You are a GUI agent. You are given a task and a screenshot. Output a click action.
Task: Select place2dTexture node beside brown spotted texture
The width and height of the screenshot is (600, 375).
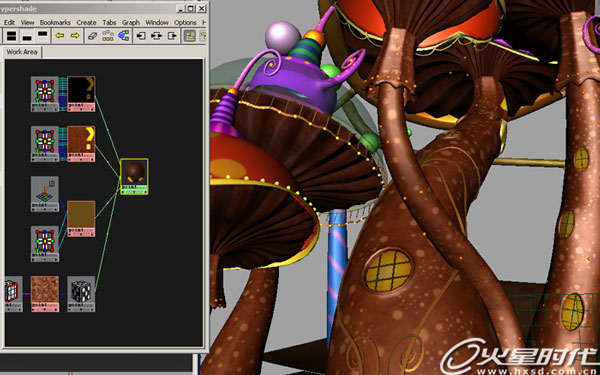(45, 144)
